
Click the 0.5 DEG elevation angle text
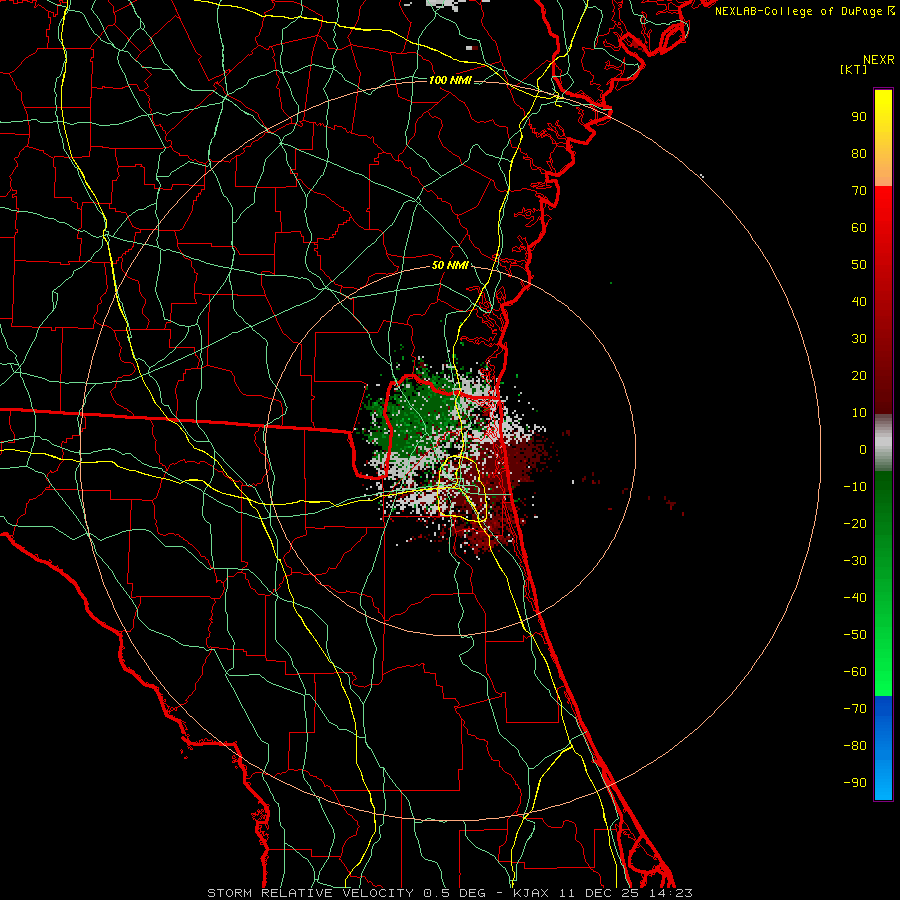click(455, 893)
